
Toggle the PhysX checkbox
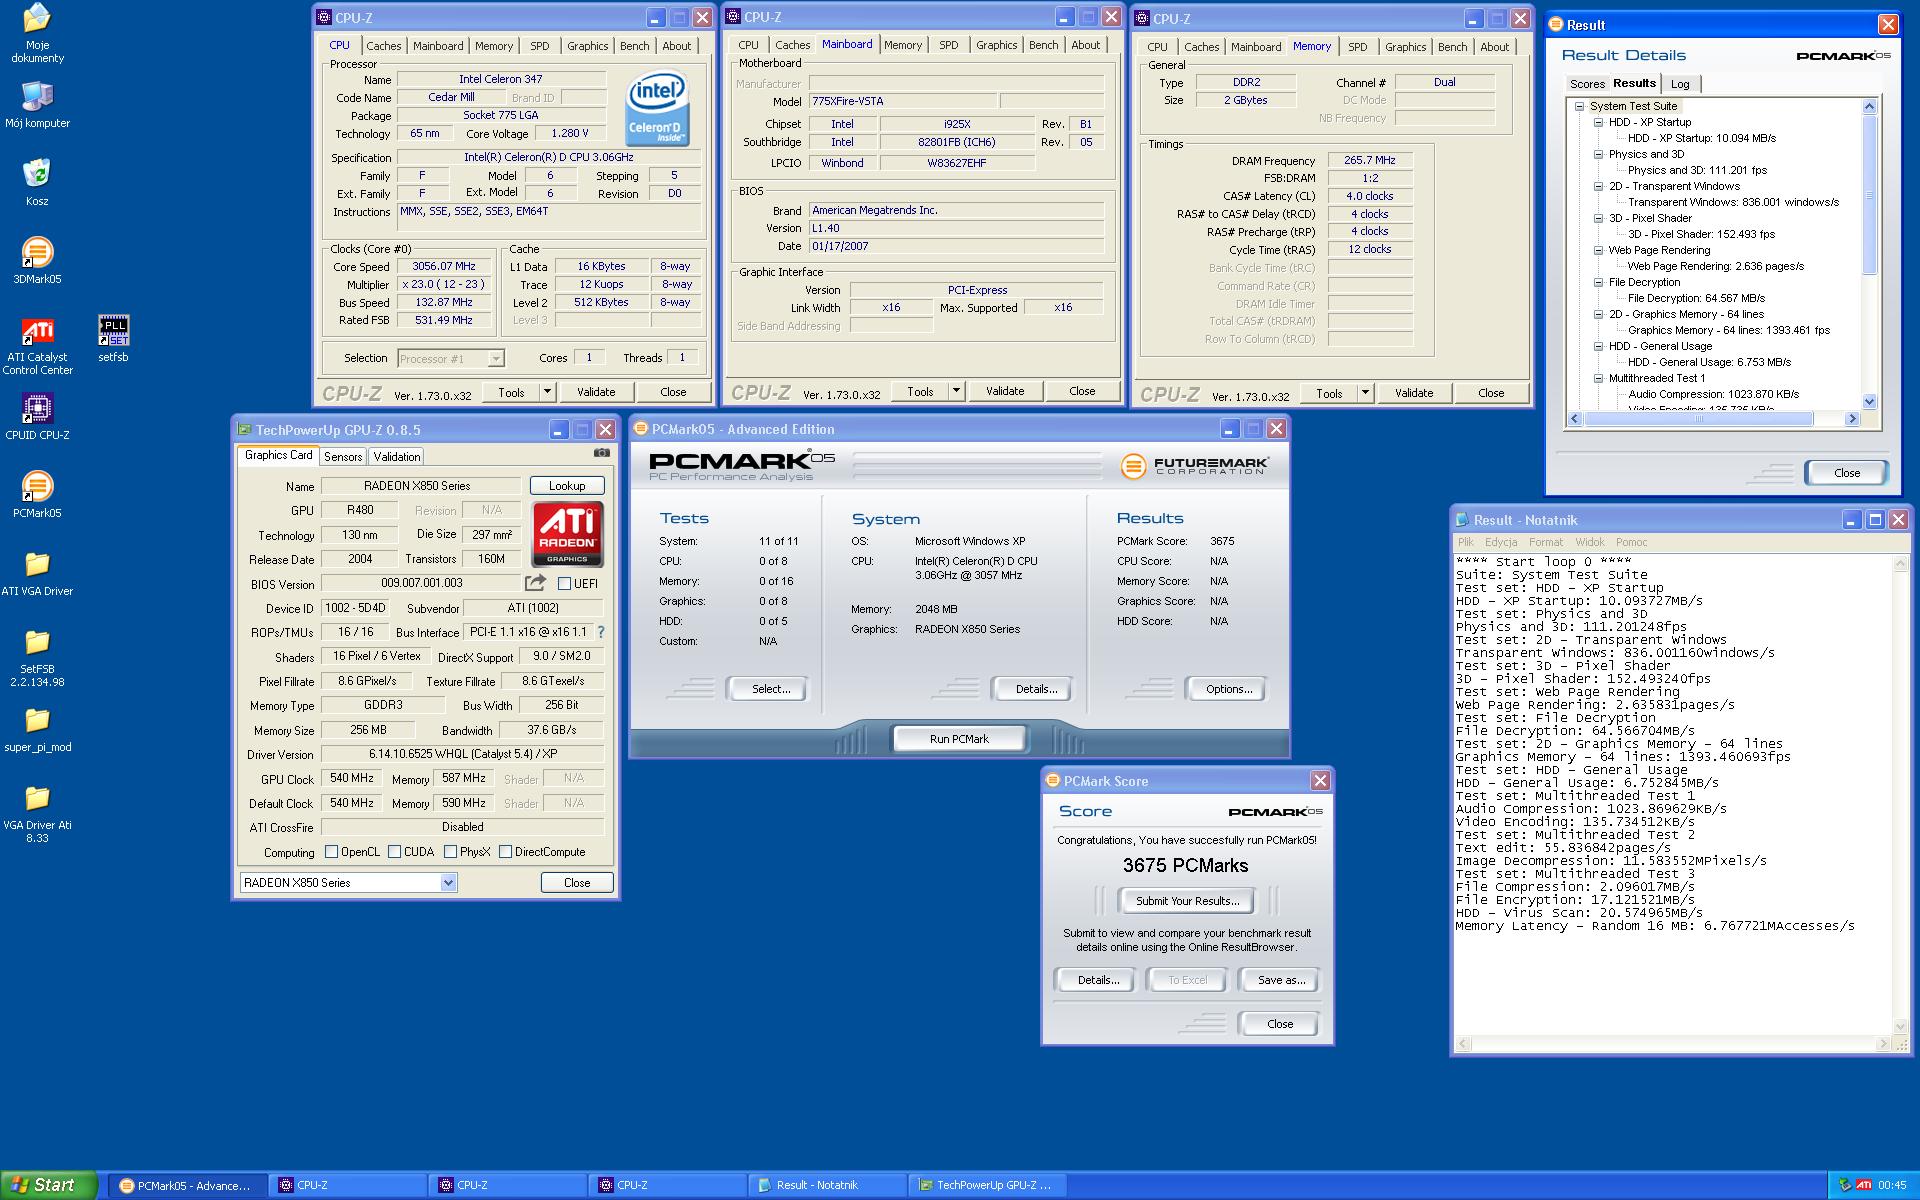point(451,852)
